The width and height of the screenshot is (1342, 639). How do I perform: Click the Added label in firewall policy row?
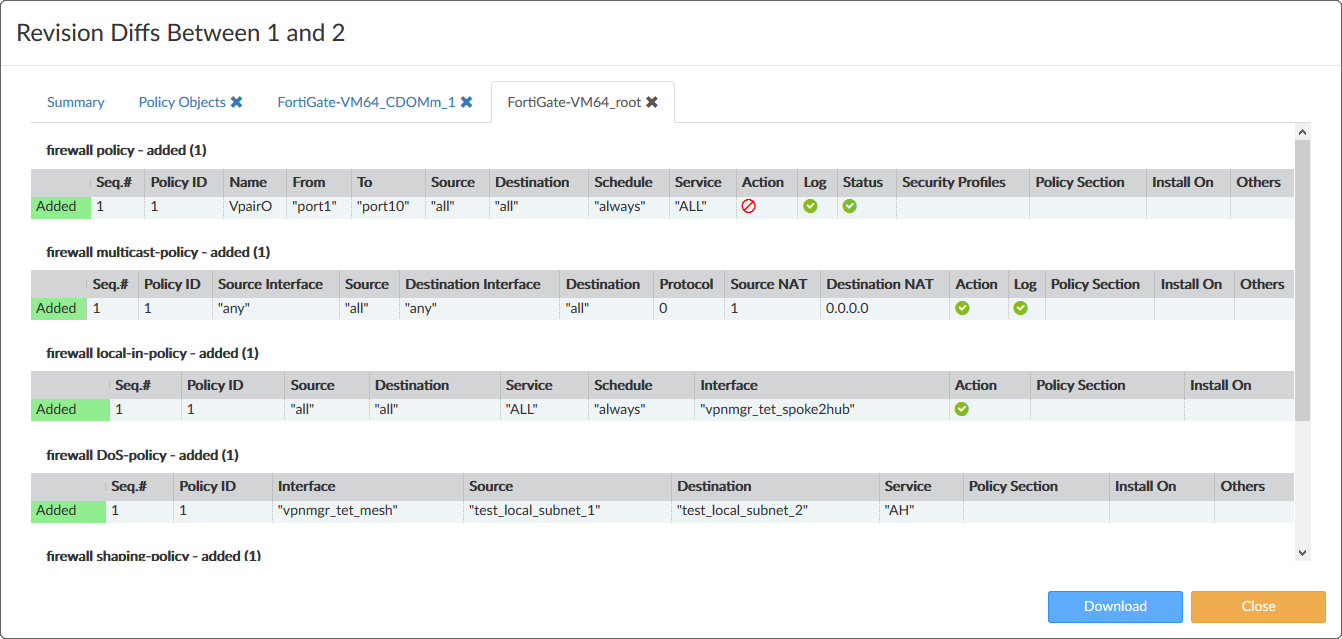pyautogui.click(x=57, y=207)
